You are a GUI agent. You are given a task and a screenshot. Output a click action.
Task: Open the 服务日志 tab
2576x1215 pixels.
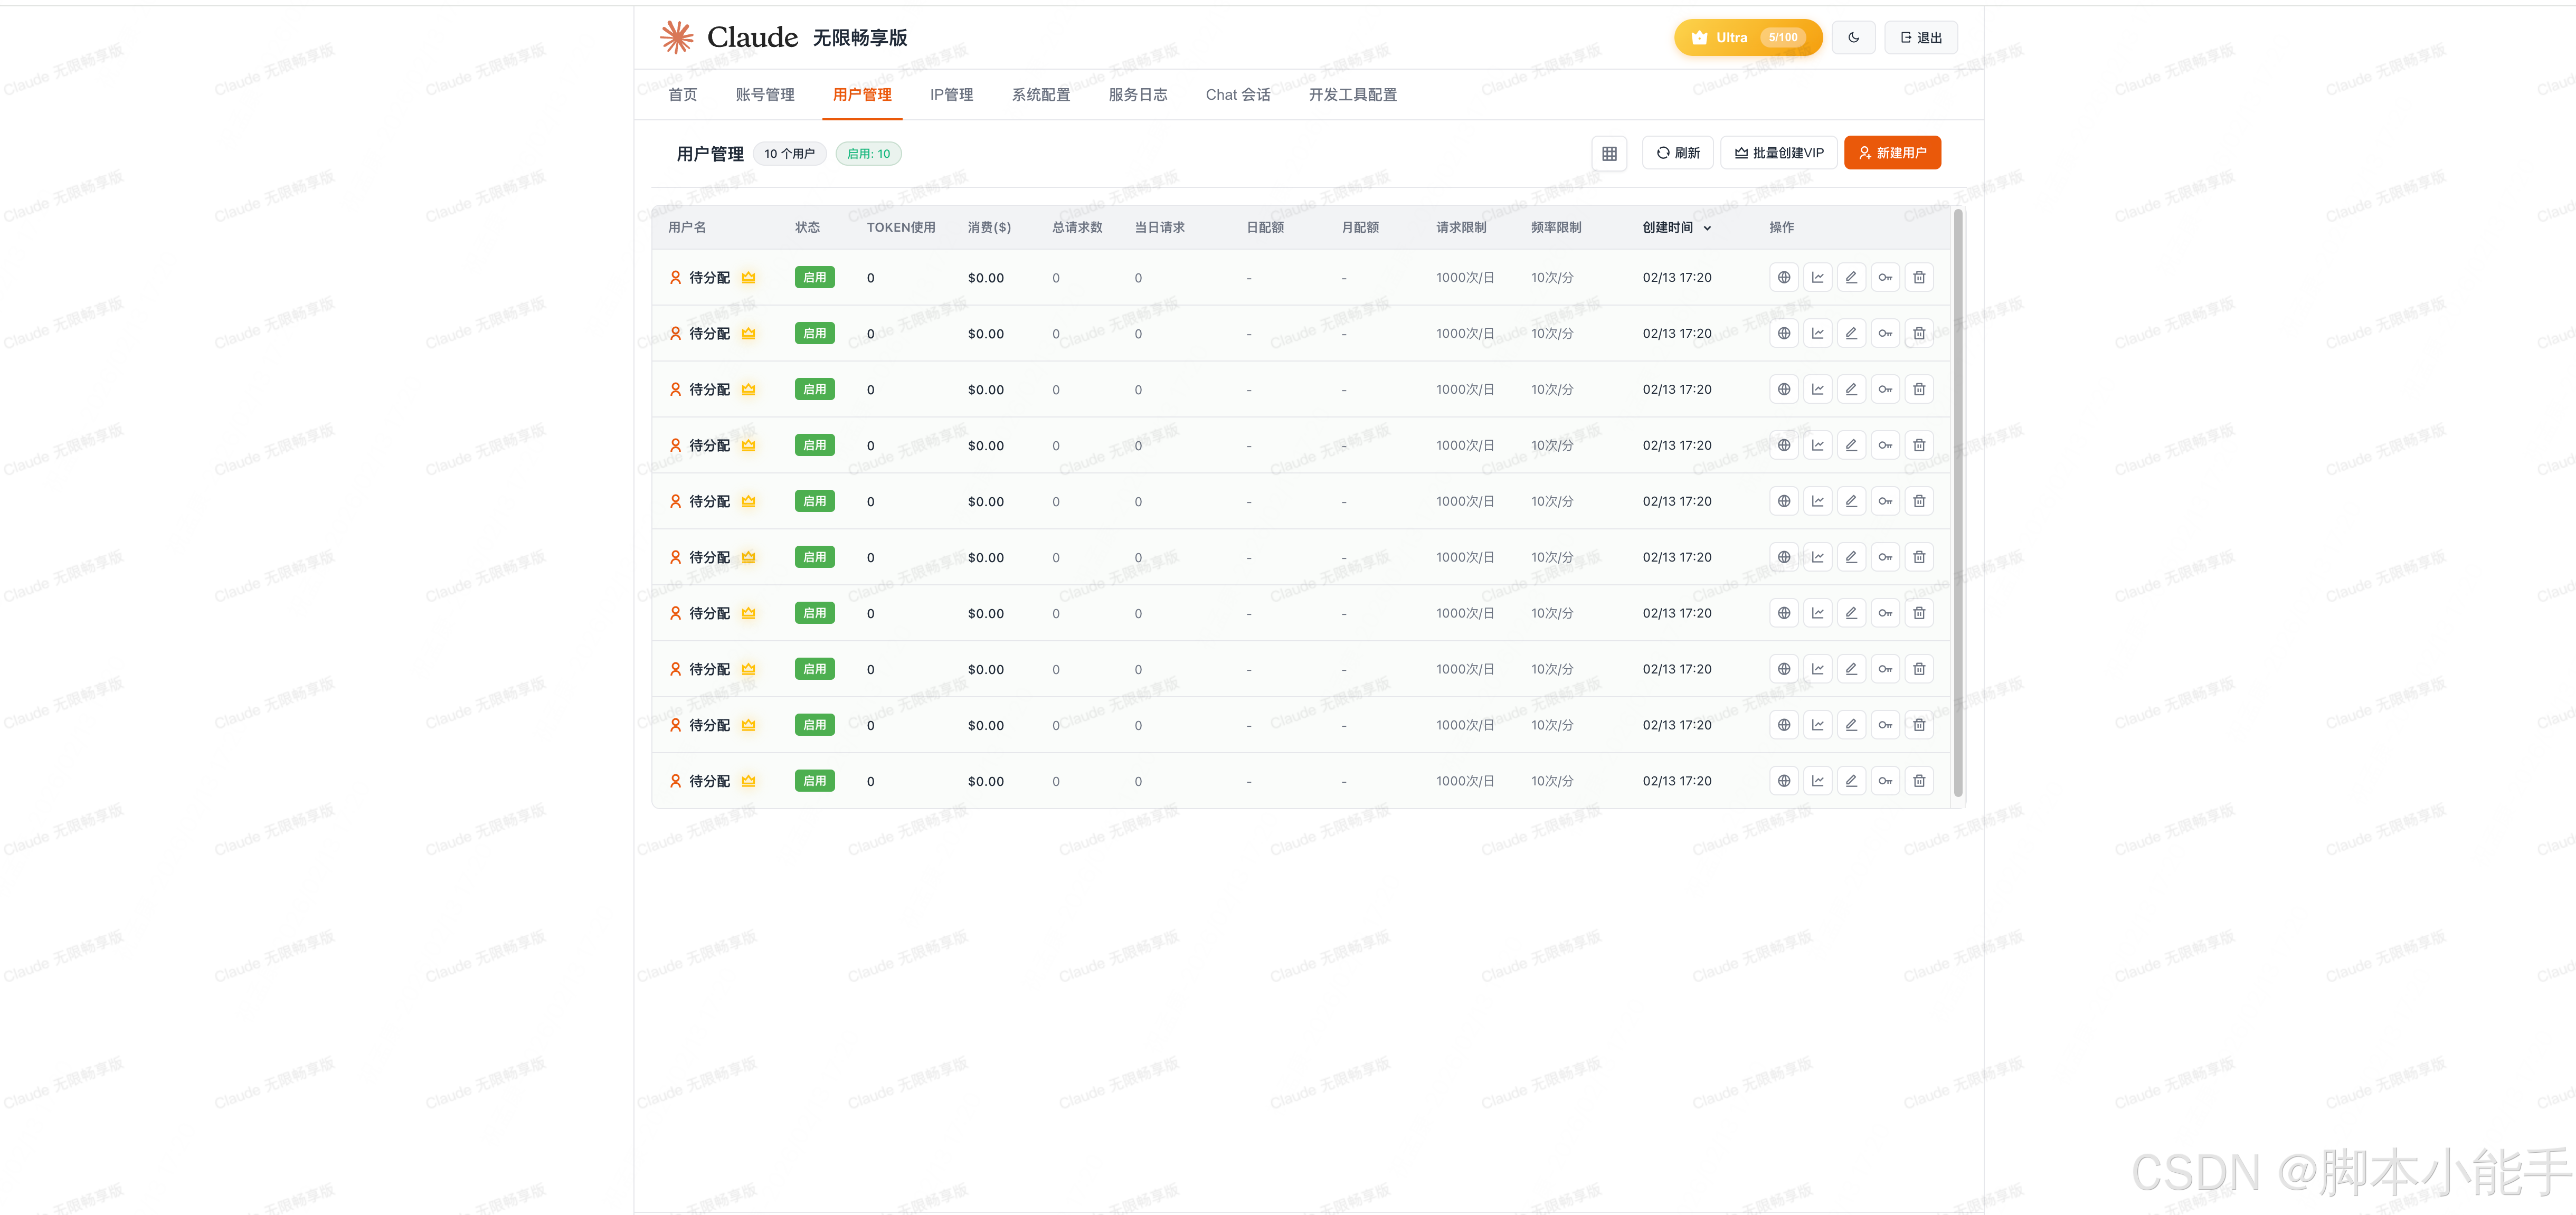tap(1137, 95)
